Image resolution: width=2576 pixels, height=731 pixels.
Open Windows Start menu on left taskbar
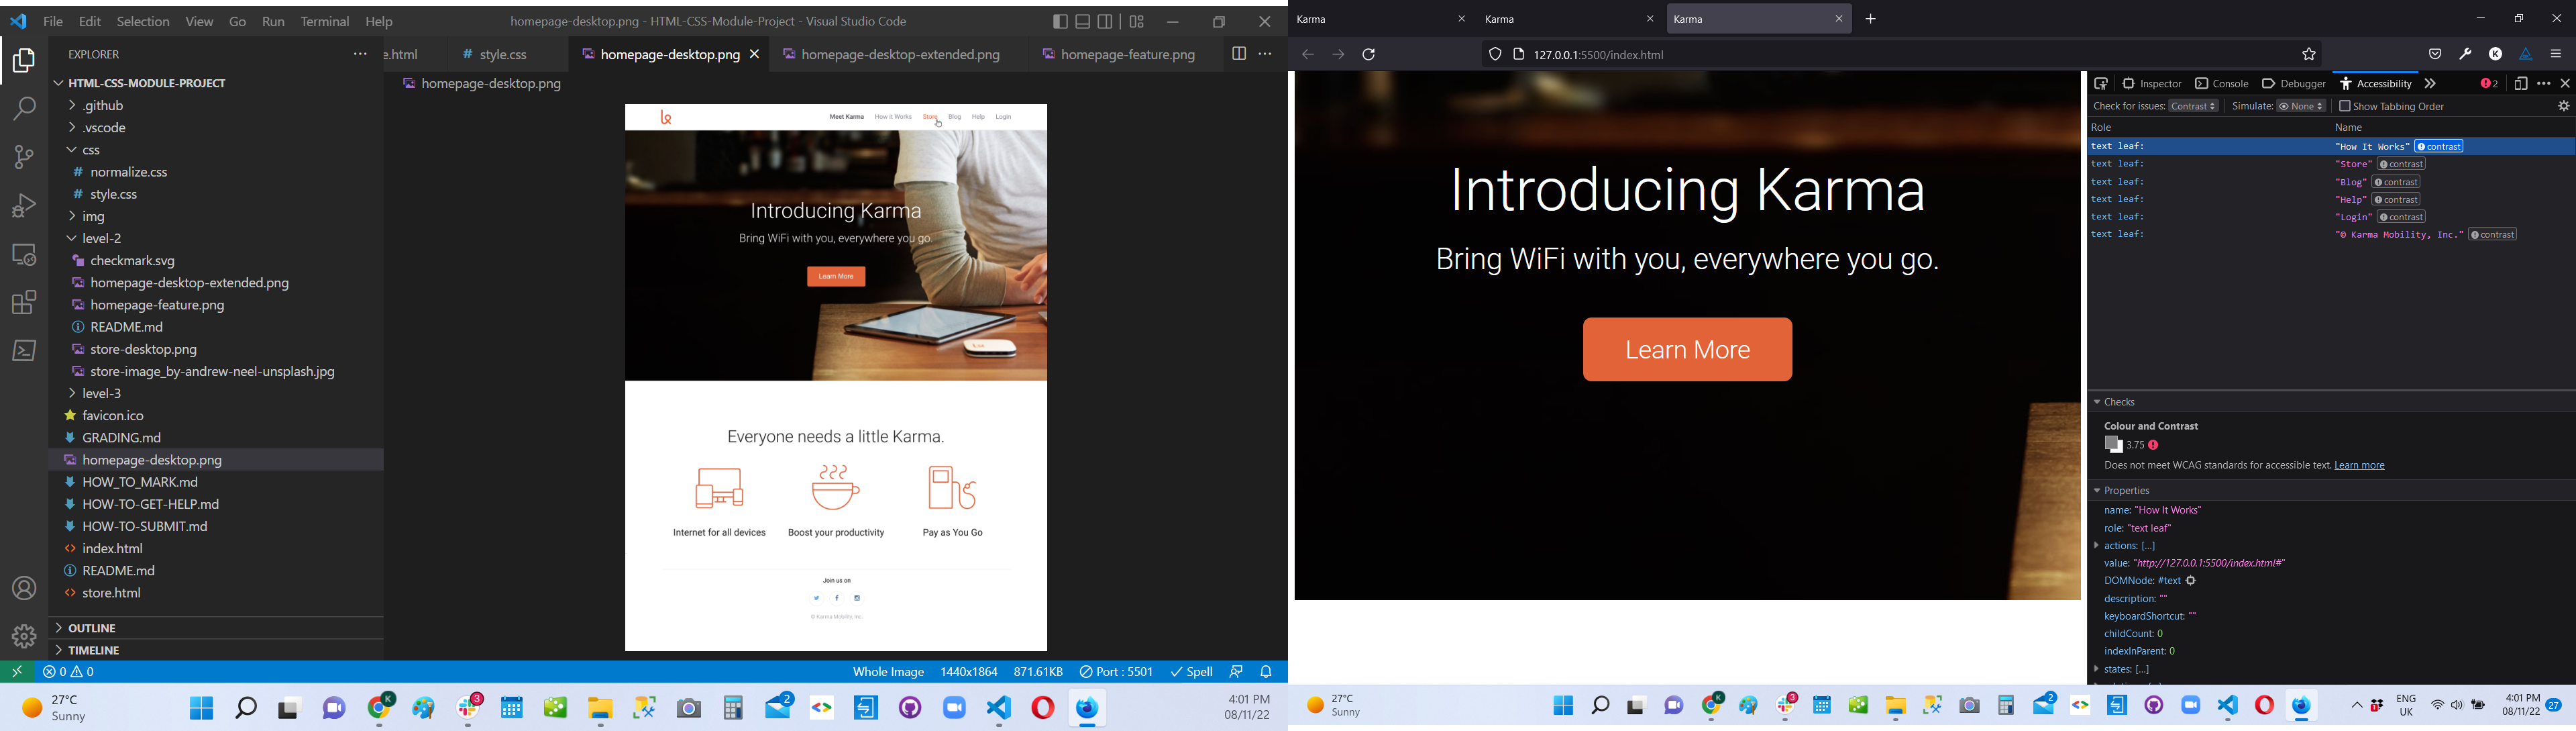(201, 708)
